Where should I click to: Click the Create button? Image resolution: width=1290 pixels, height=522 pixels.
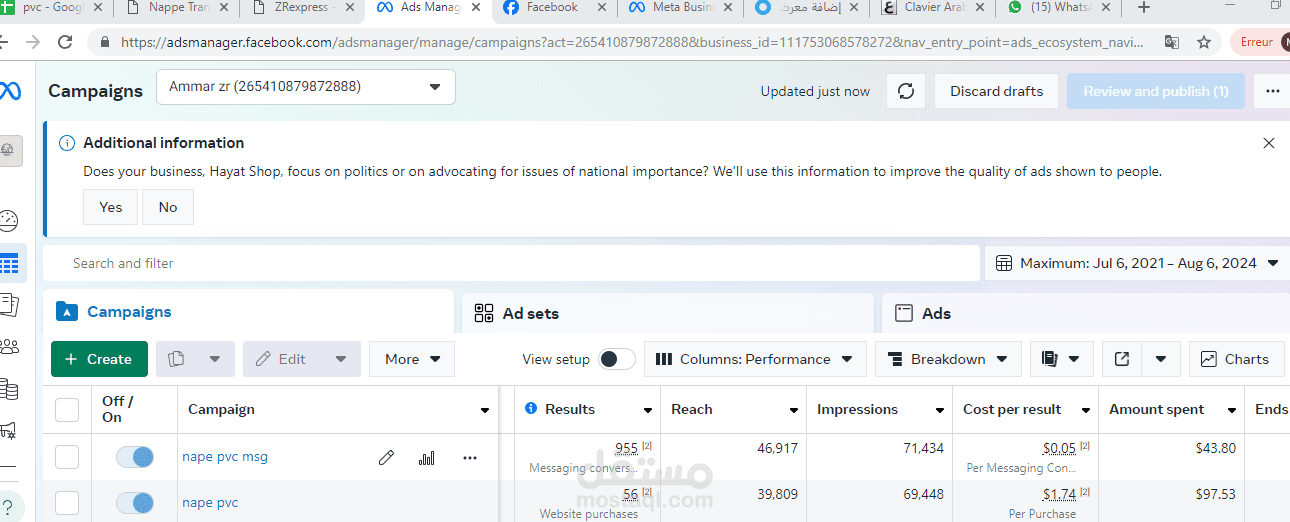click(x=99, y=359)
